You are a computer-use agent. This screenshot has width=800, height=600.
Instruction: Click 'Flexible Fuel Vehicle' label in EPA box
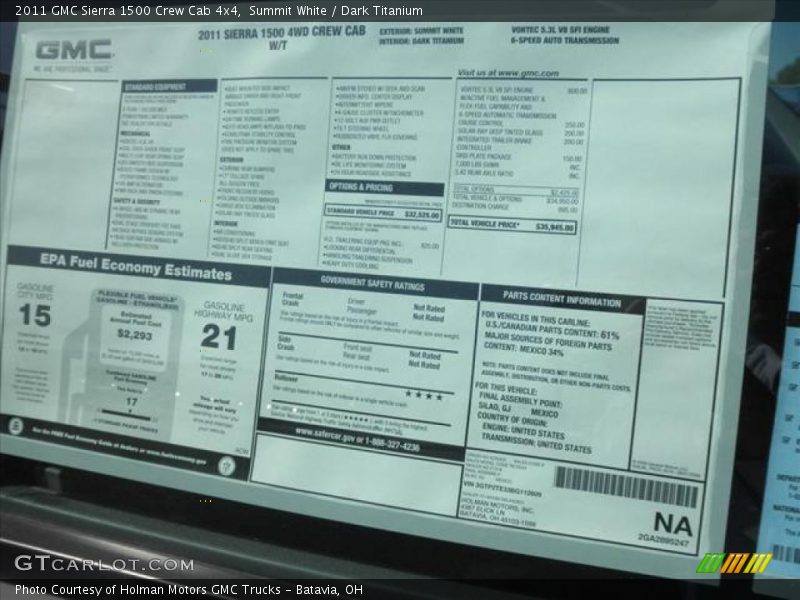[x=138, y=295]
